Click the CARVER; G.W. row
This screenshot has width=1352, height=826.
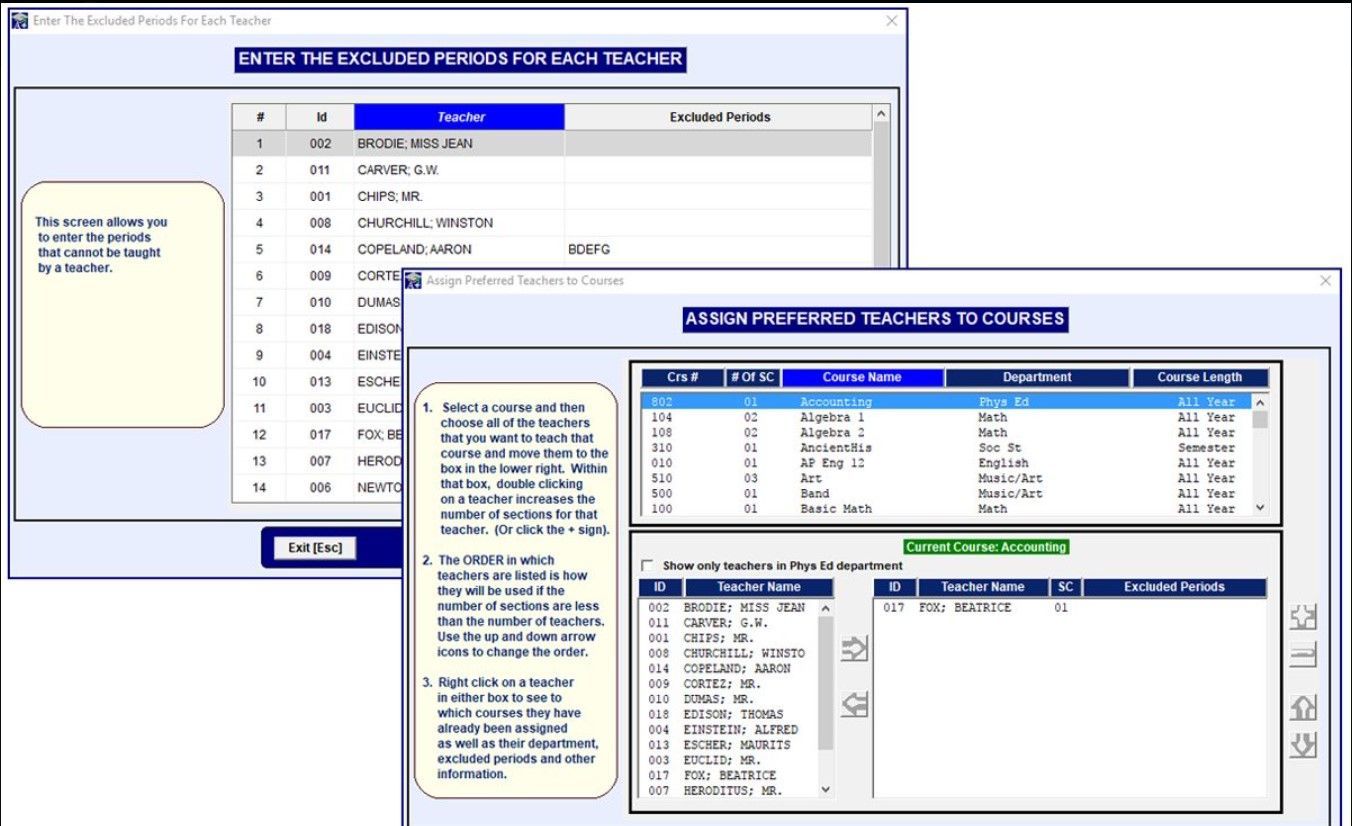tap(458, 169)
